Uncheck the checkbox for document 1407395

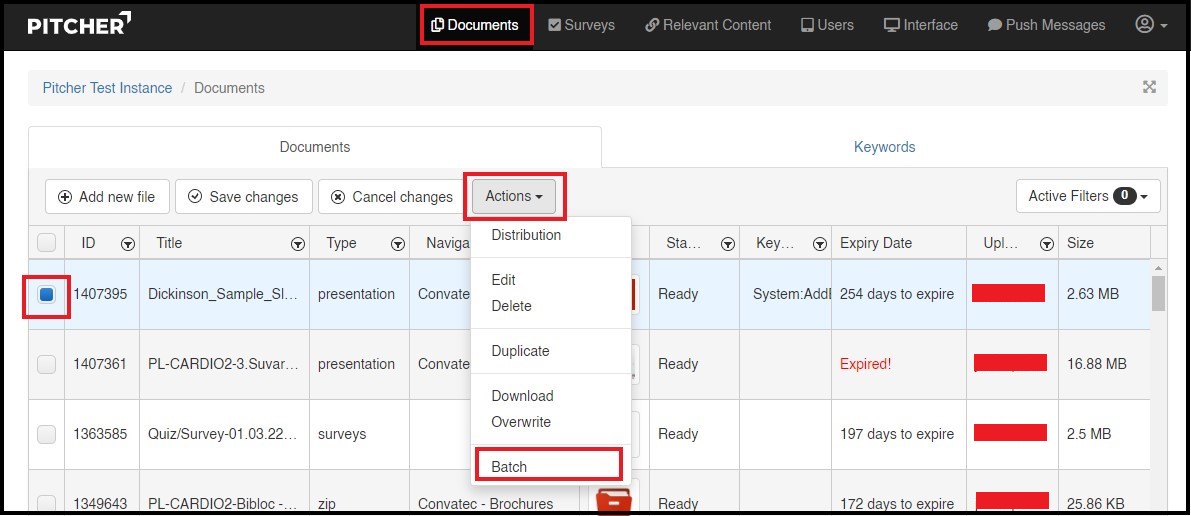[x=47, y=295]
